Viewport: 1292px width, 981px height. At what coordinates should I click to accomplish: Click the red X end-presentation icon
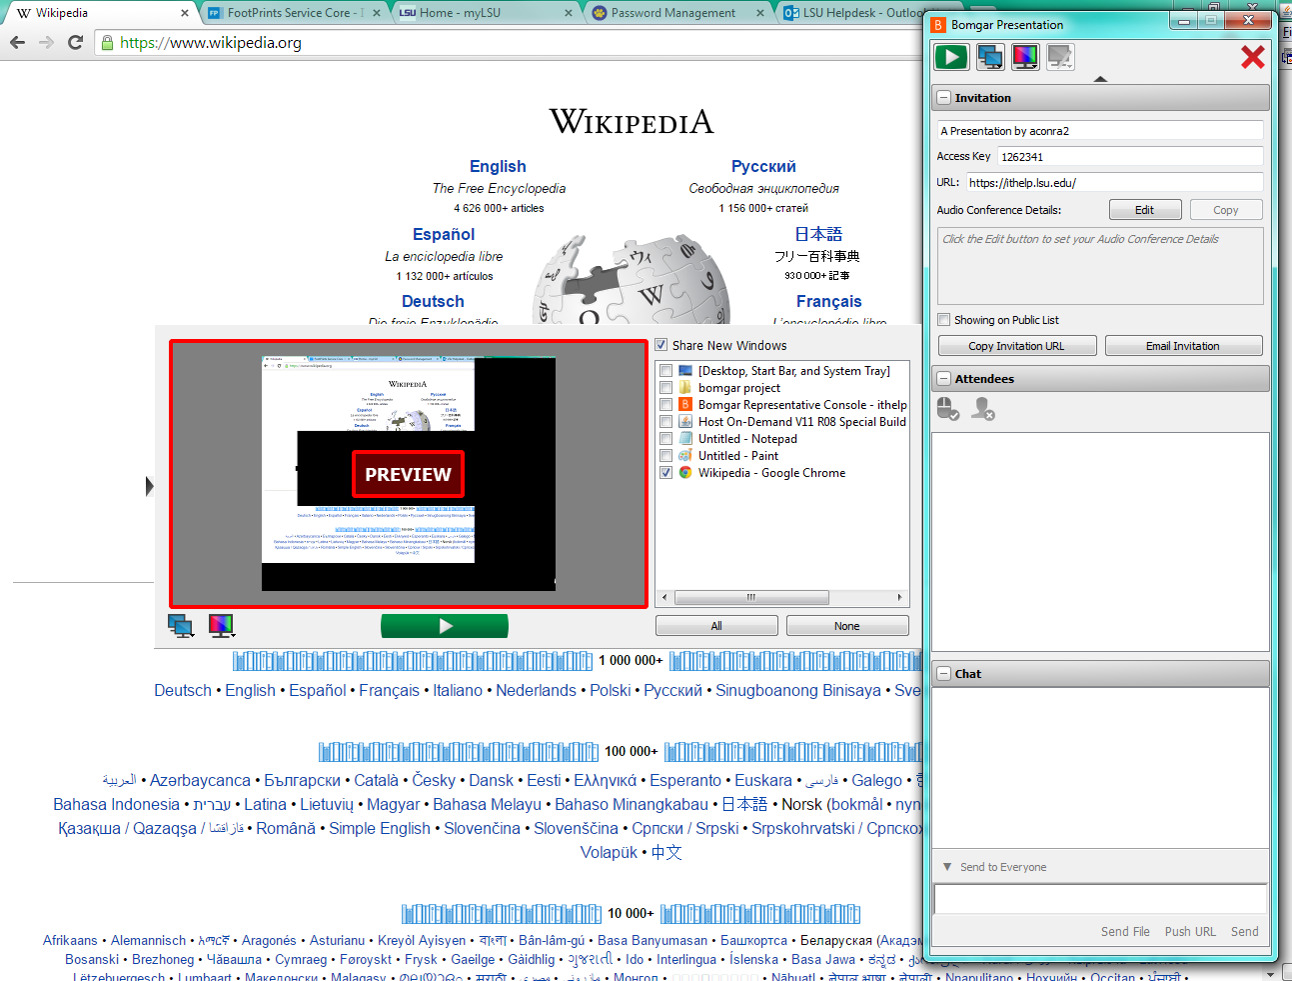[1252, 57]
